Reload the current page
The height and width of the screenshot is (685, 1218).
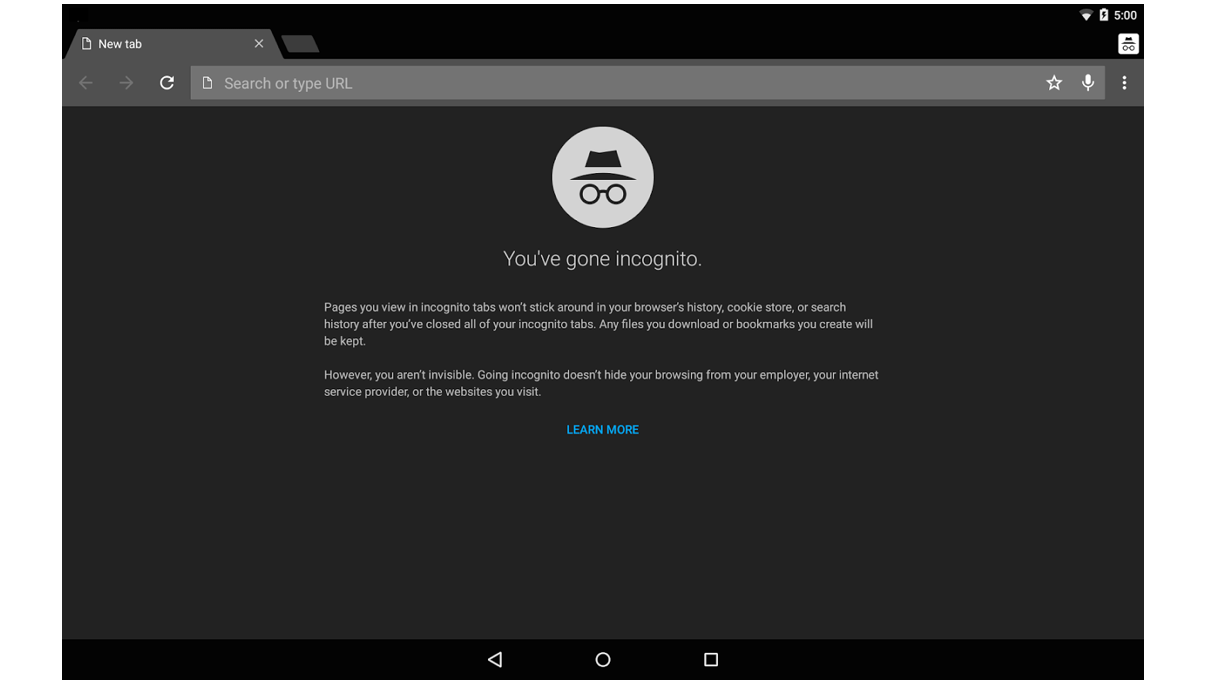[166, 83]
